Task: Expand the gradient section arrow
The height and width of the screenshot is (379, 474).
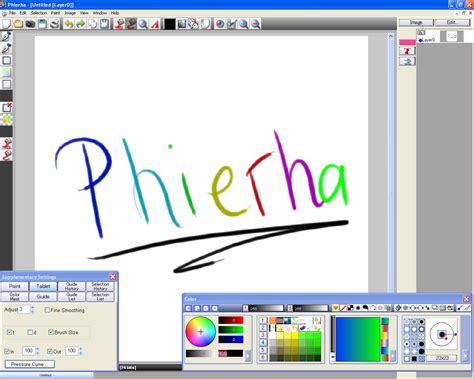Action: point(393,356)
